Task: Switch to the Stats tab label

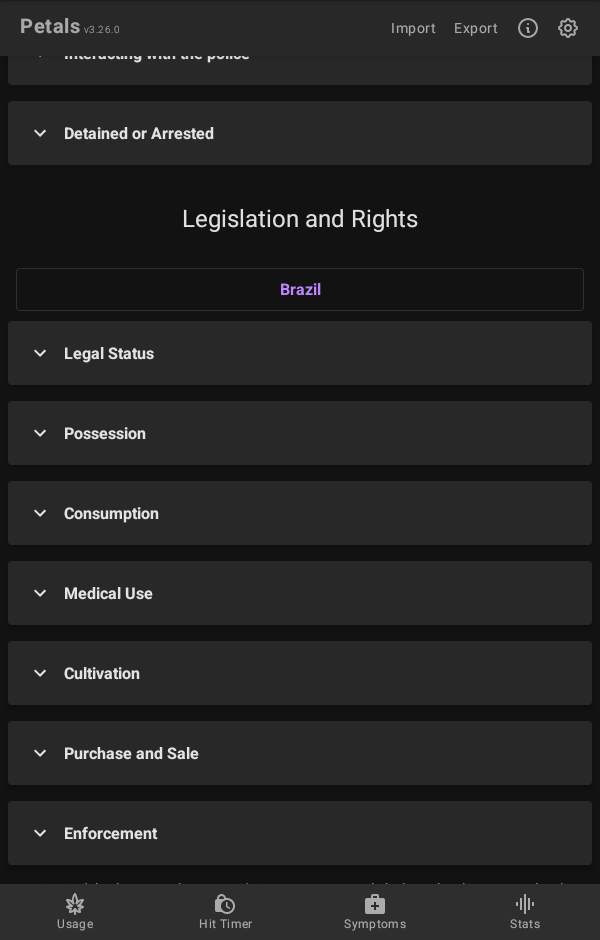Action: tap(525, 924)
